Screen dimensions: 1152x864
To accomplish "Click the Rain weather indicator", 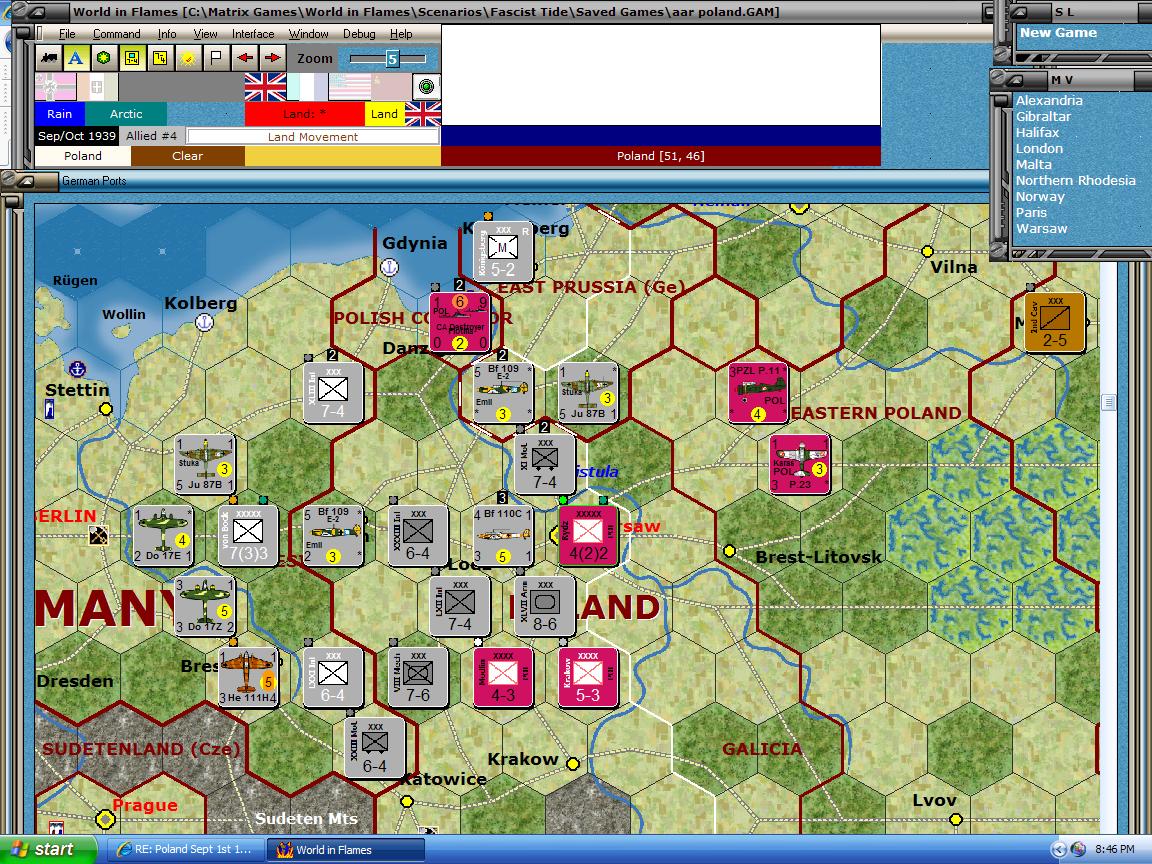I will 60,114.
